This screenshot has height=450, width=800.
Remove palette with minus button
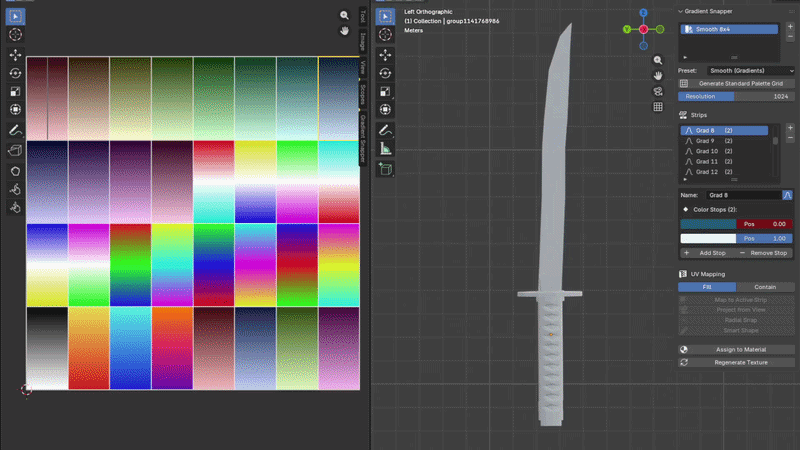pyautogui.click(x=790, y=37)
